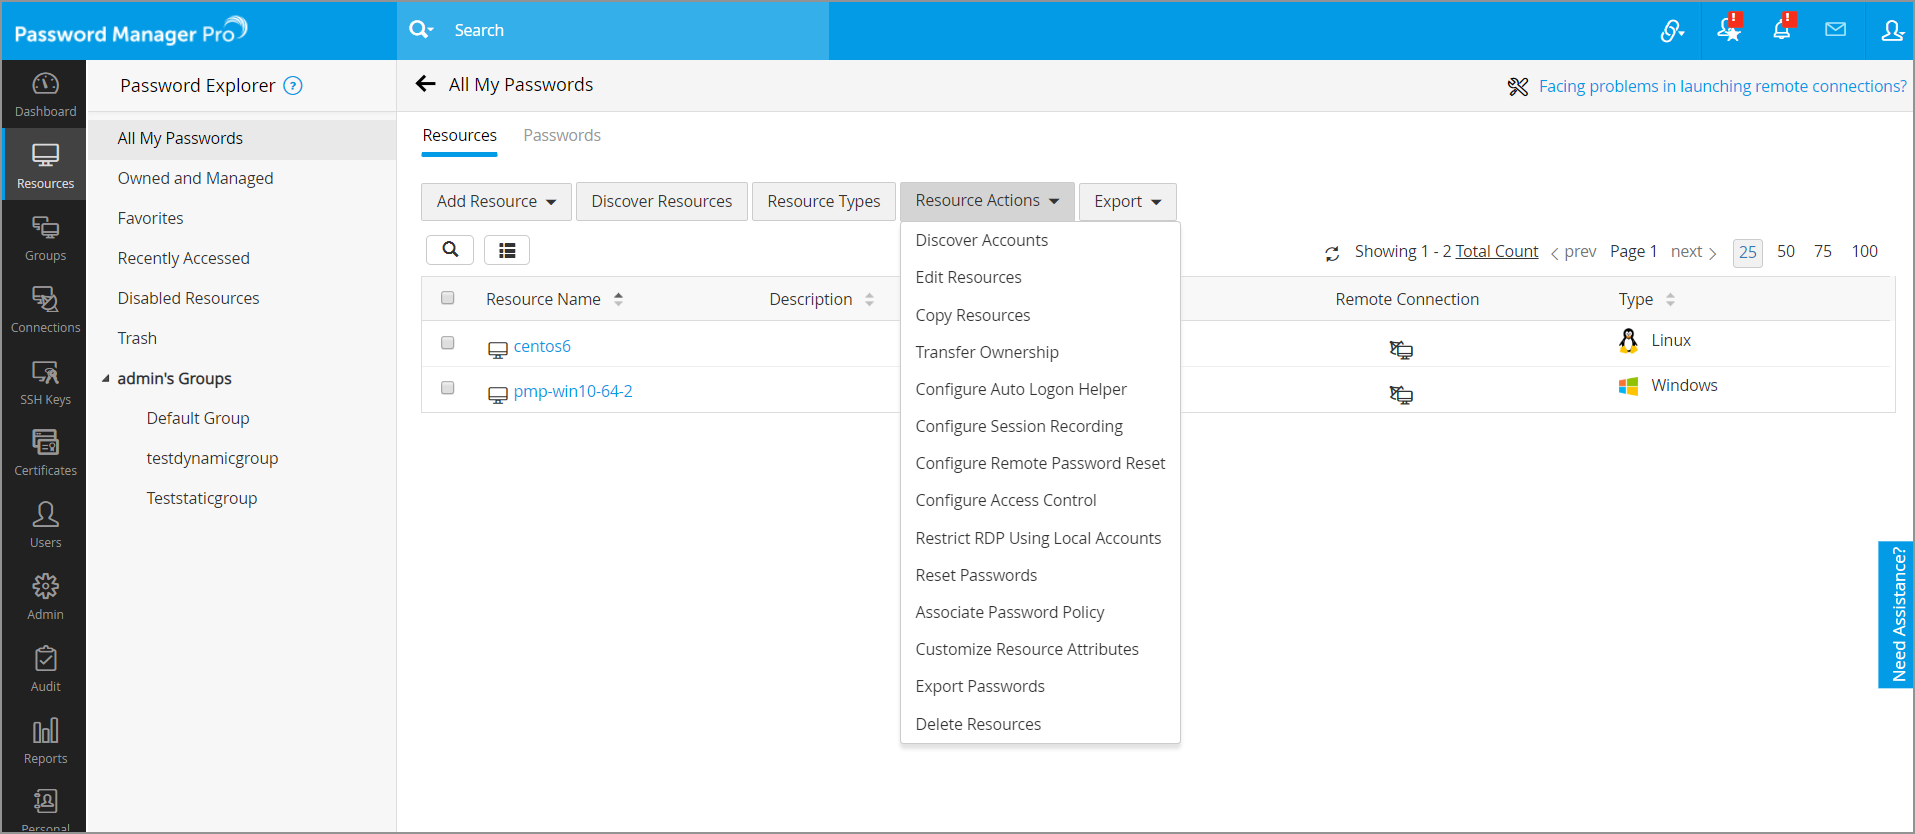Go back using the left arrow icon
Image resolution: width=1915 pixels, height=834 pixels.
point(426,84)
